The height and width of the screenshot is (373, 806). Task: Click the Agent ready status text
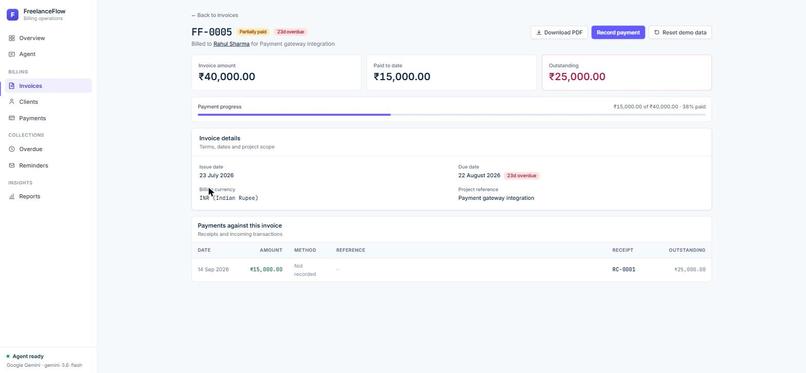tap(28, 356)
